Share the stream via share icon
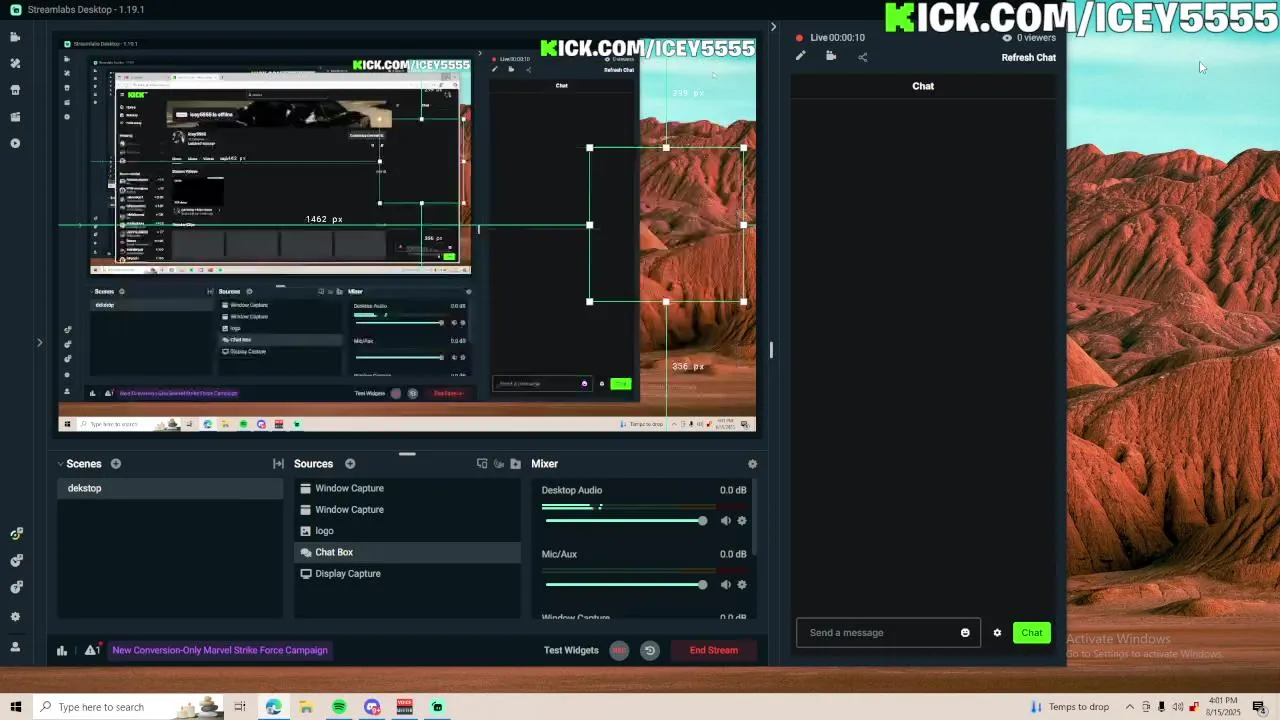The width and height of the screenshot is (1280, 720). pos(863,57)
